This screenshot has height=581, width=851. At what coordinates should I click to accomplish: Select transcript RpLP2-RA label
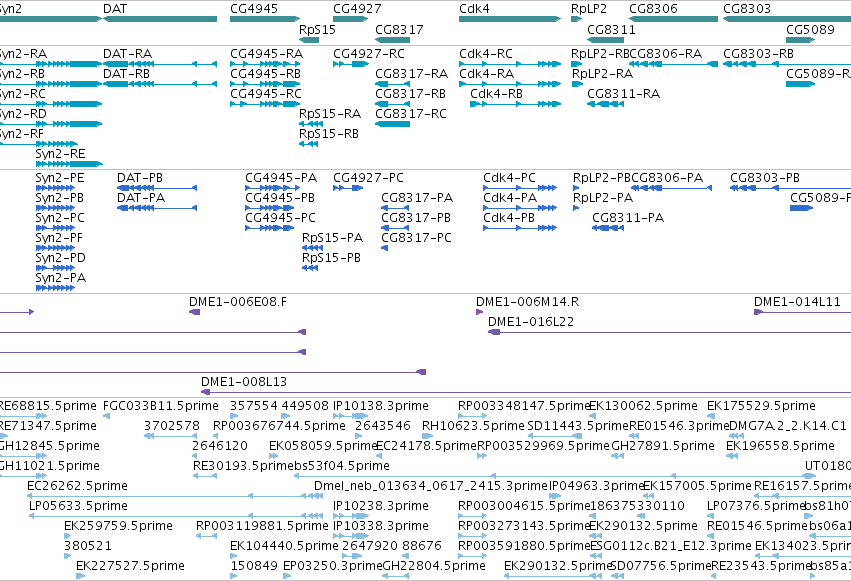(x=602, y=73)
